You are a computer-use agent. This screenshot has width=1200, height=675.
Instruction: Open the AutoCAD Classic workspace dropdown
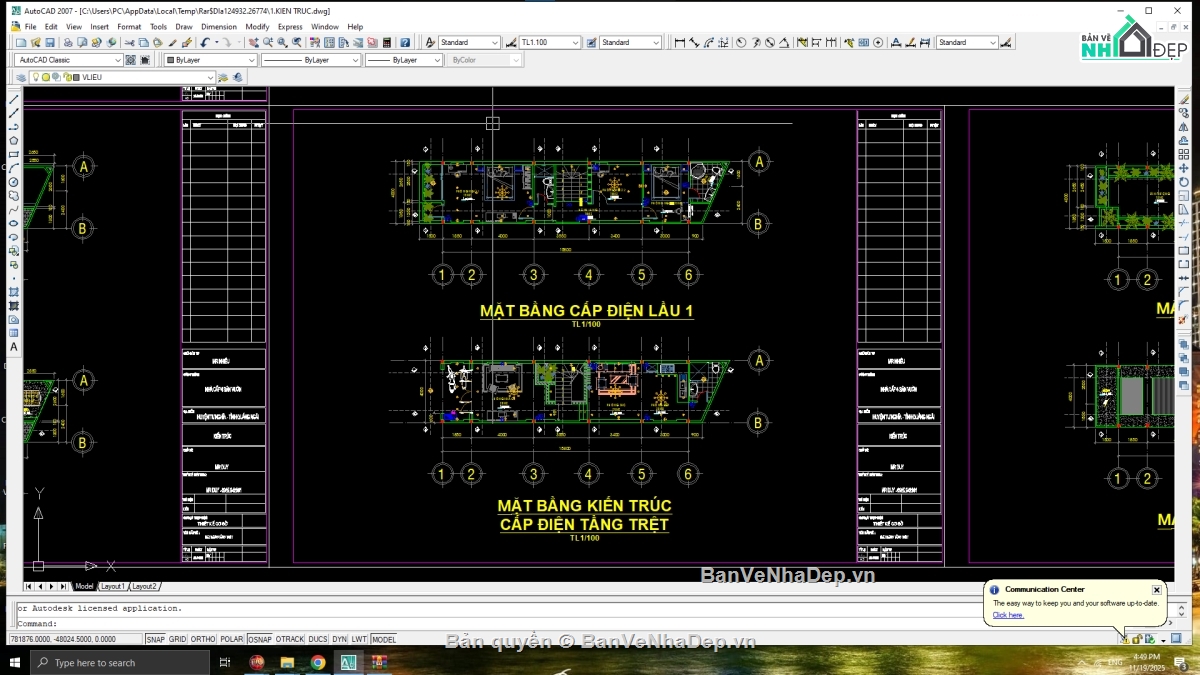click(x=67, y=60)
